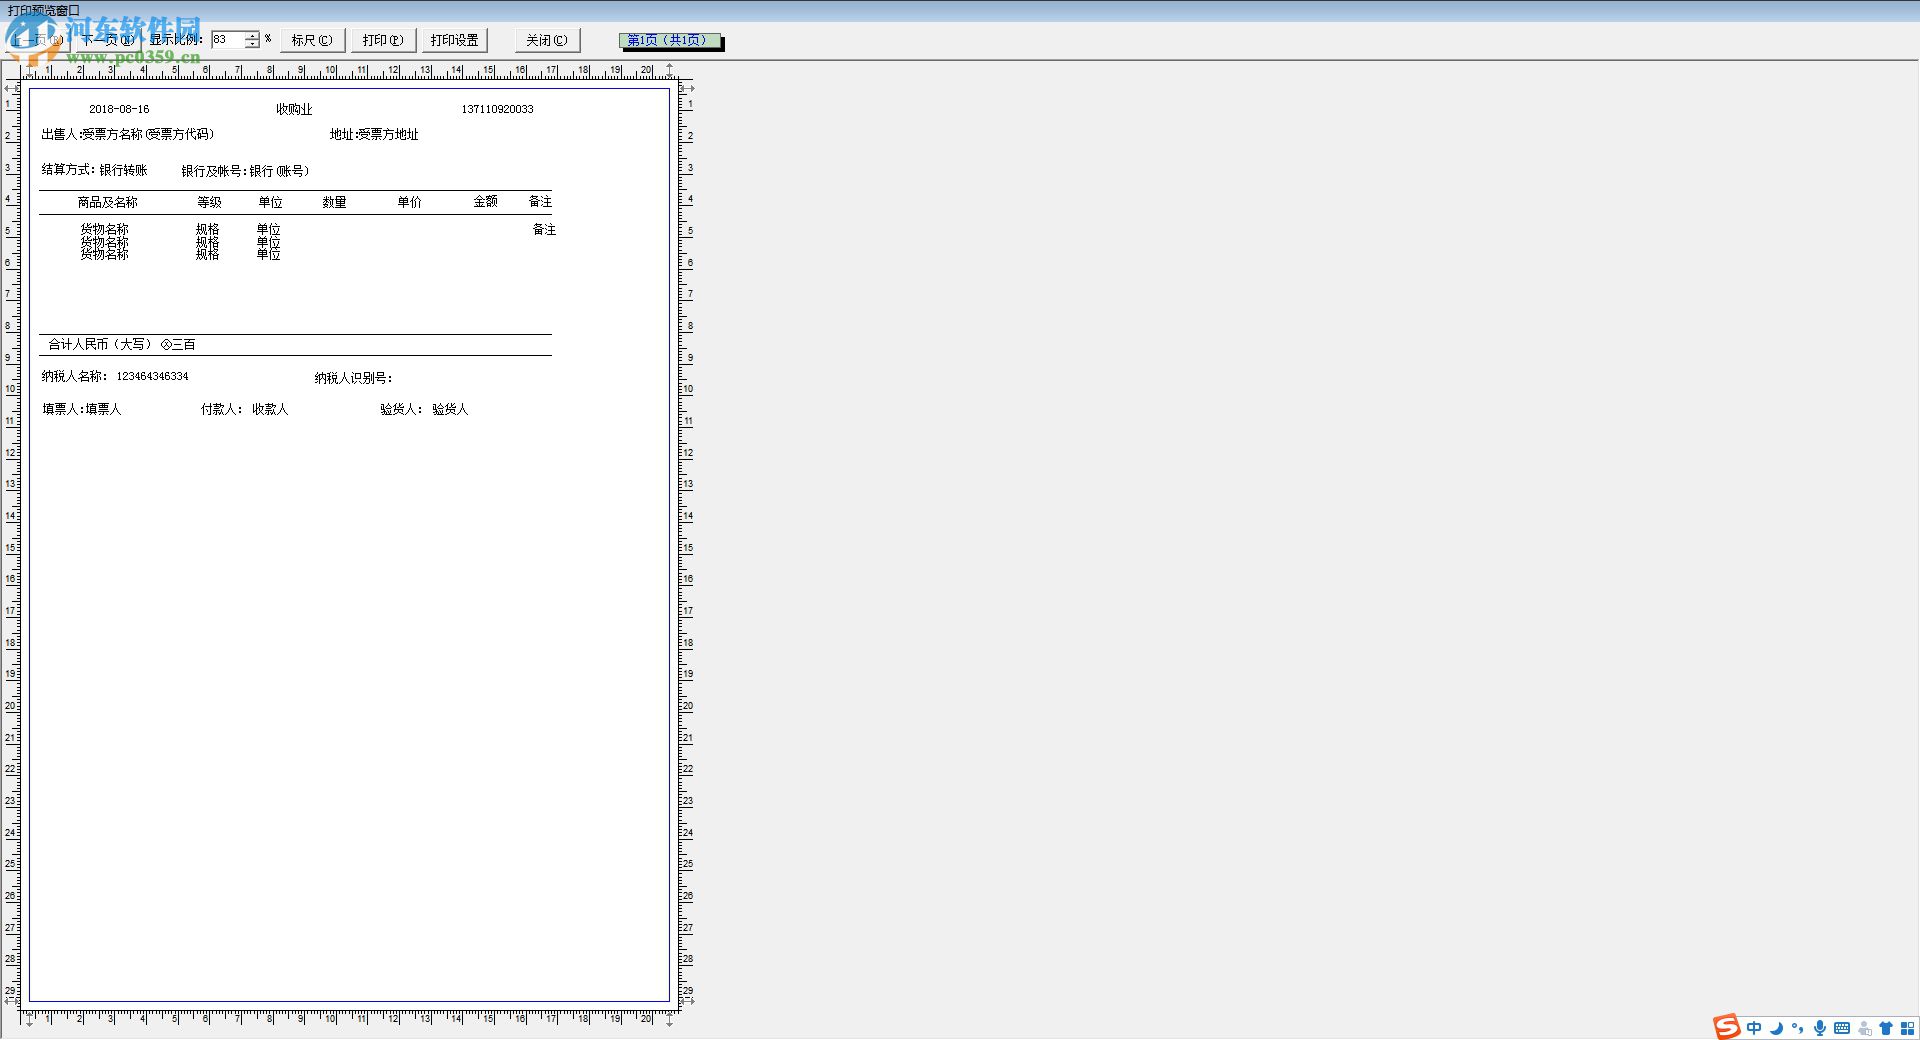Click the 收购业 title text
The image size is (1920, 1040).
(x=294, y=109)
